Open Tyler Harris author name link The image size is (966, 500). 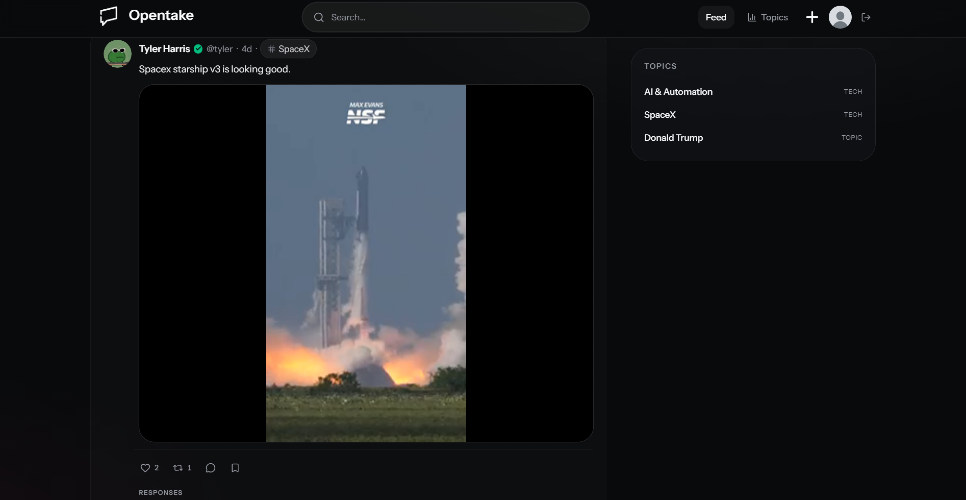click(164, 49)
